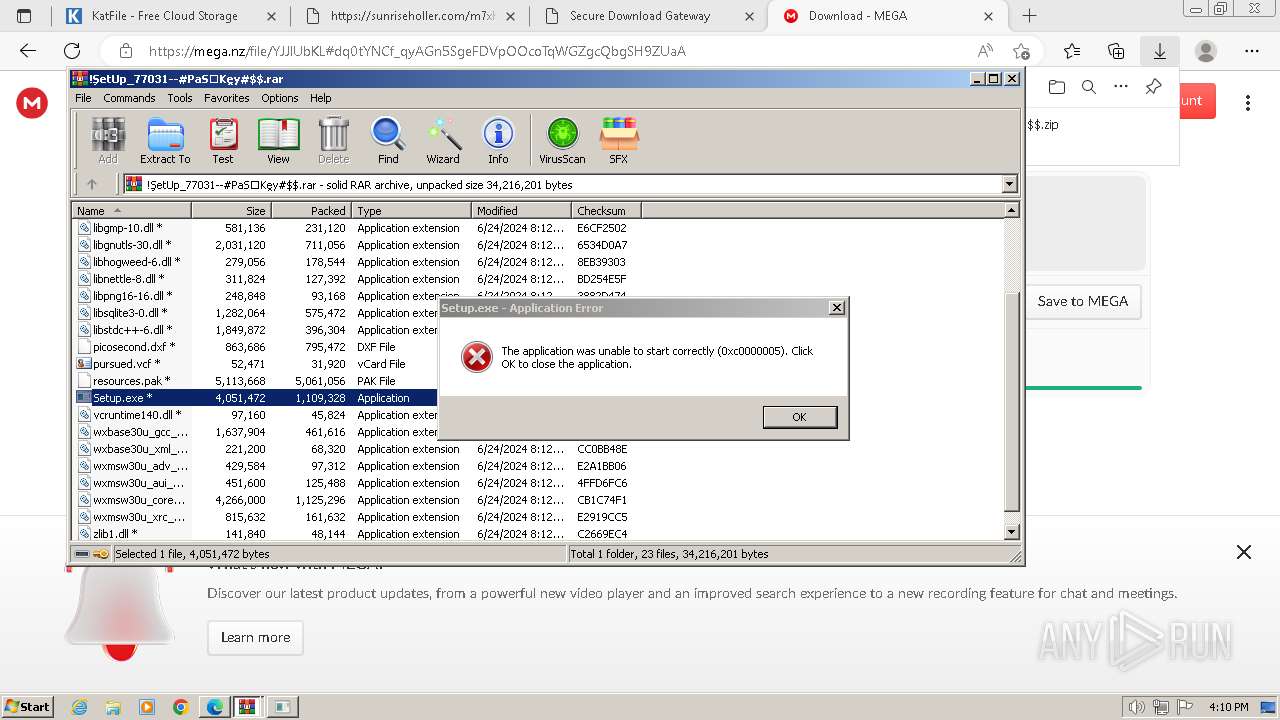Open File Explorer from taskbar
Viewport: 1280px width, 720px height.
[113, 707]
